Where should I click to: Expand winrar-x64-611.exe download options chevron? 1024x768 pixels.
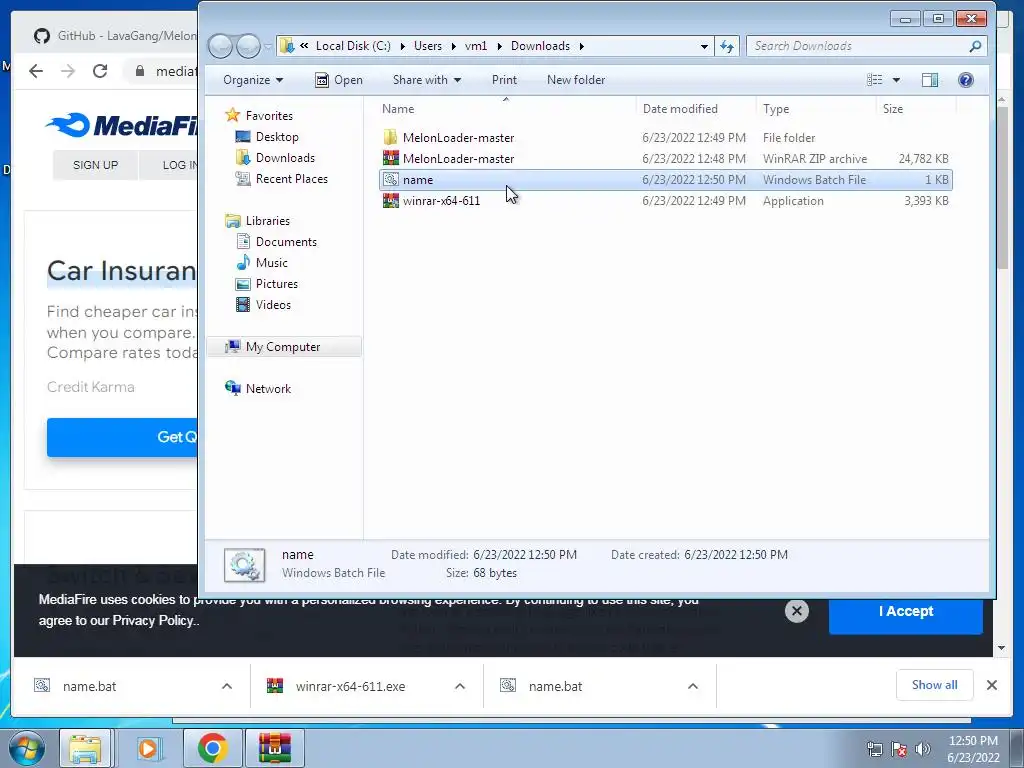[460, 686]
